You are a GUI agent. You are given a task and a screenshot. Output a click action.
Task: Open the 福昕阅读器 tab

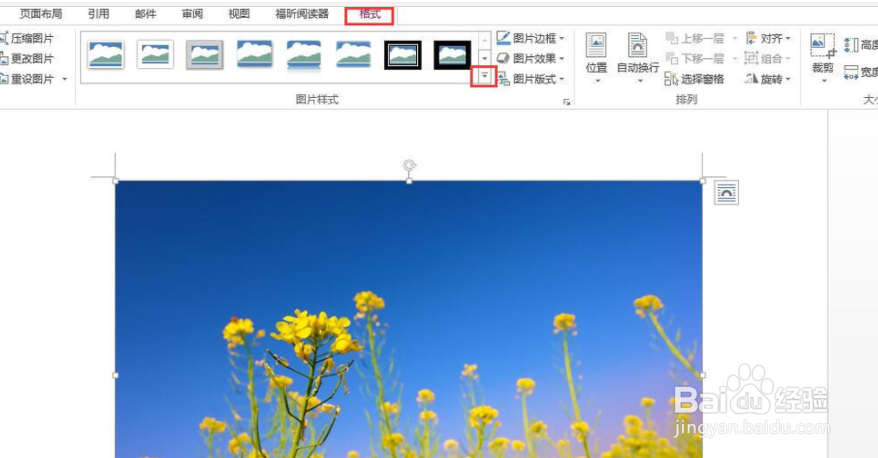click(302, 14)
